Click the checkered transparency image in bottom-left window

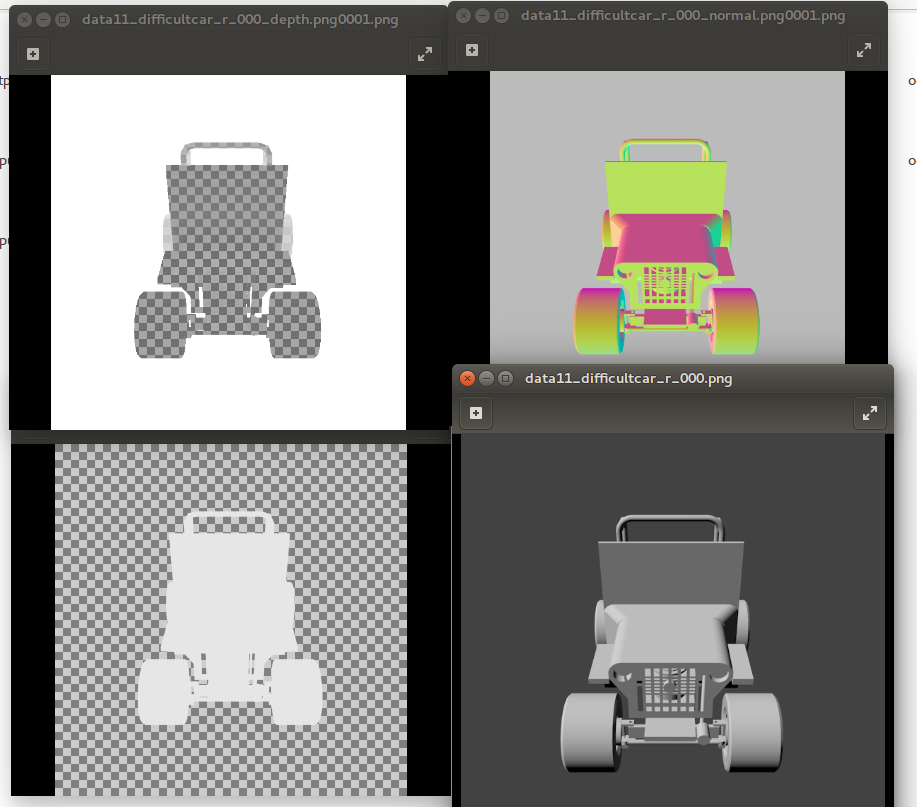[230, 620]
